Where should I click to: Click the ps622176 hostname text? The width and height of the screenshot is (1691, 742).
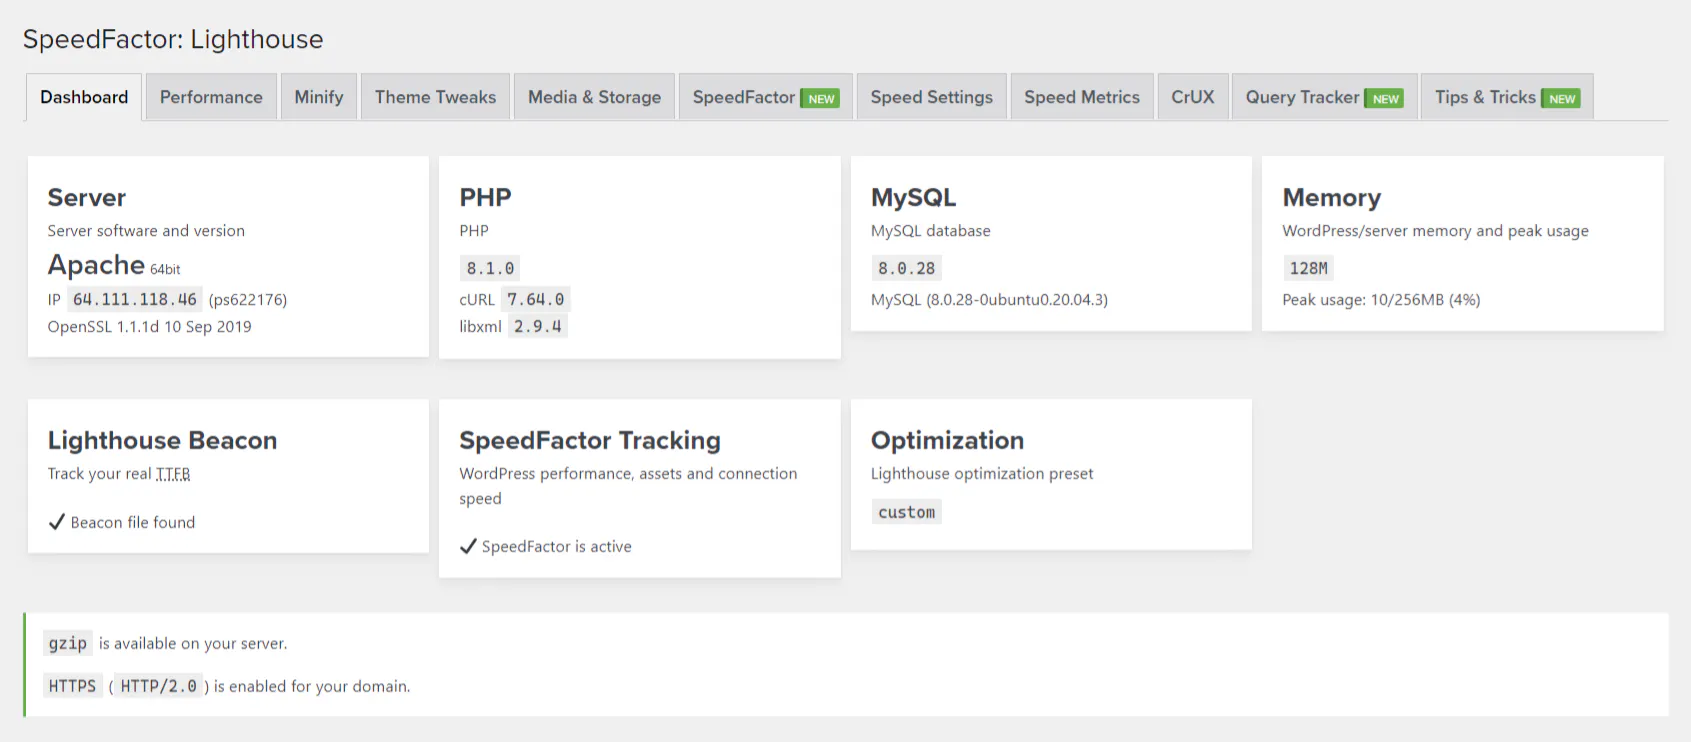tap(248, 300)
